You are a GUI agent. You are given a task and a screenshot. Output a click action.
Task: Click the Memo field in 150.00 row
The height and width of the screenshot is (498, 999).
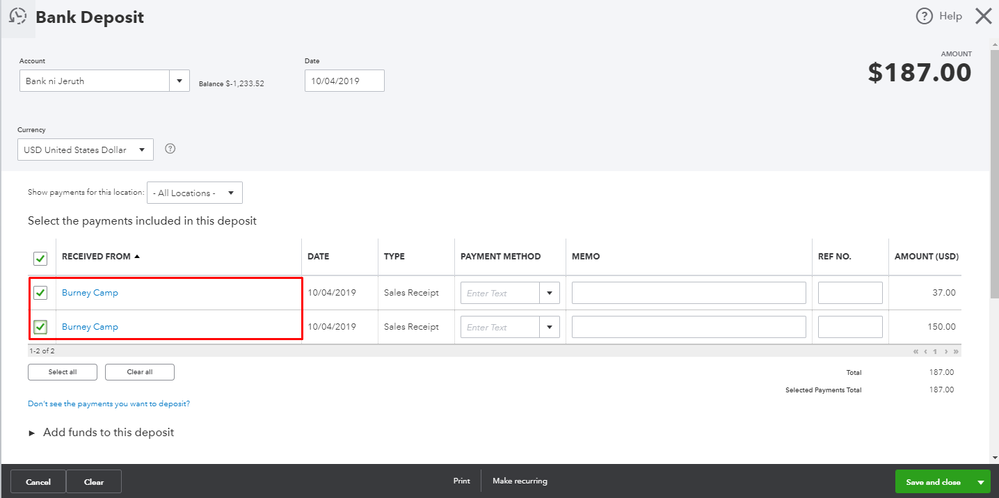pyautogui.click(x=689, y=327)
